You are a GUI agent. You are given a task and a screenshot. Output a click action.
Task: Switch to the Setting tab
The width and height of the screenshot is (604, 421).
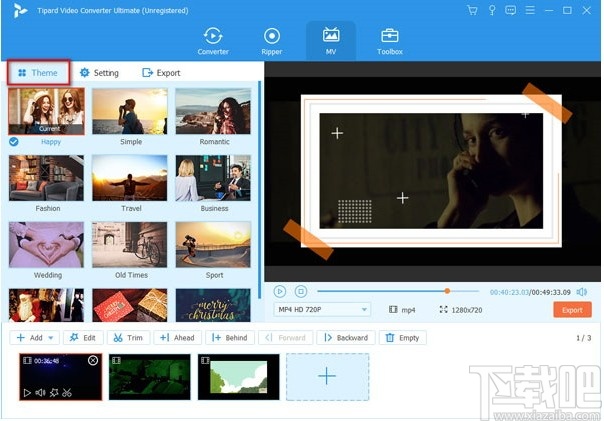coord(99,73)
